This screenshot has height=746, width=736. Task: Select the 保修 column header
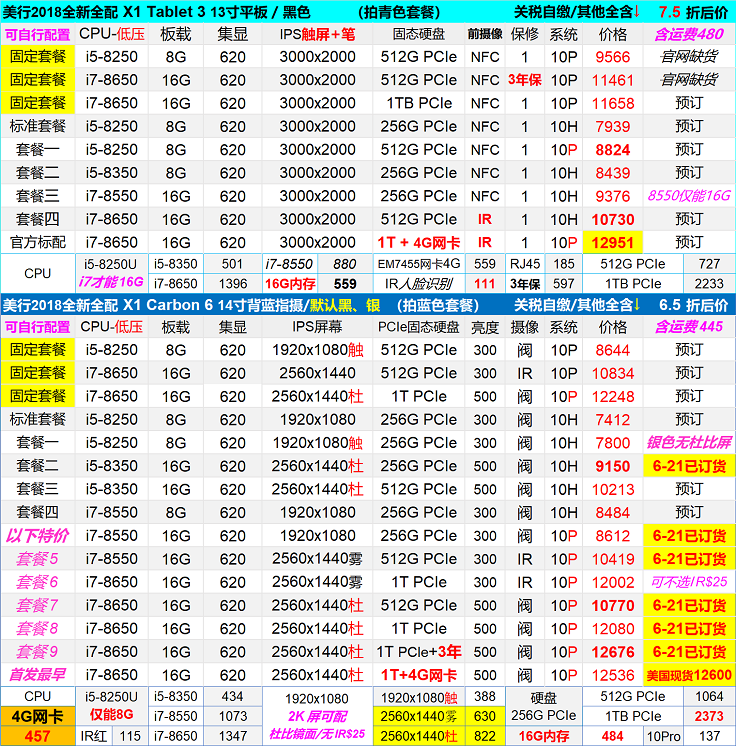click(525, 34)
